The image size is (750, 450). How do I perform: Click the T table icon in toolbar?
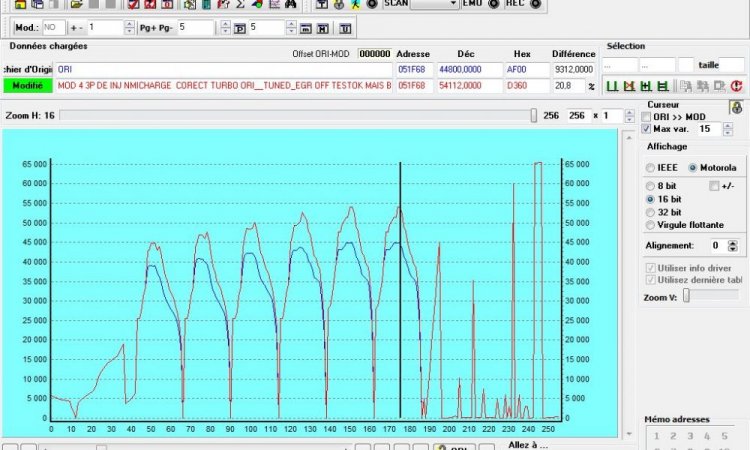pos(322,4)
